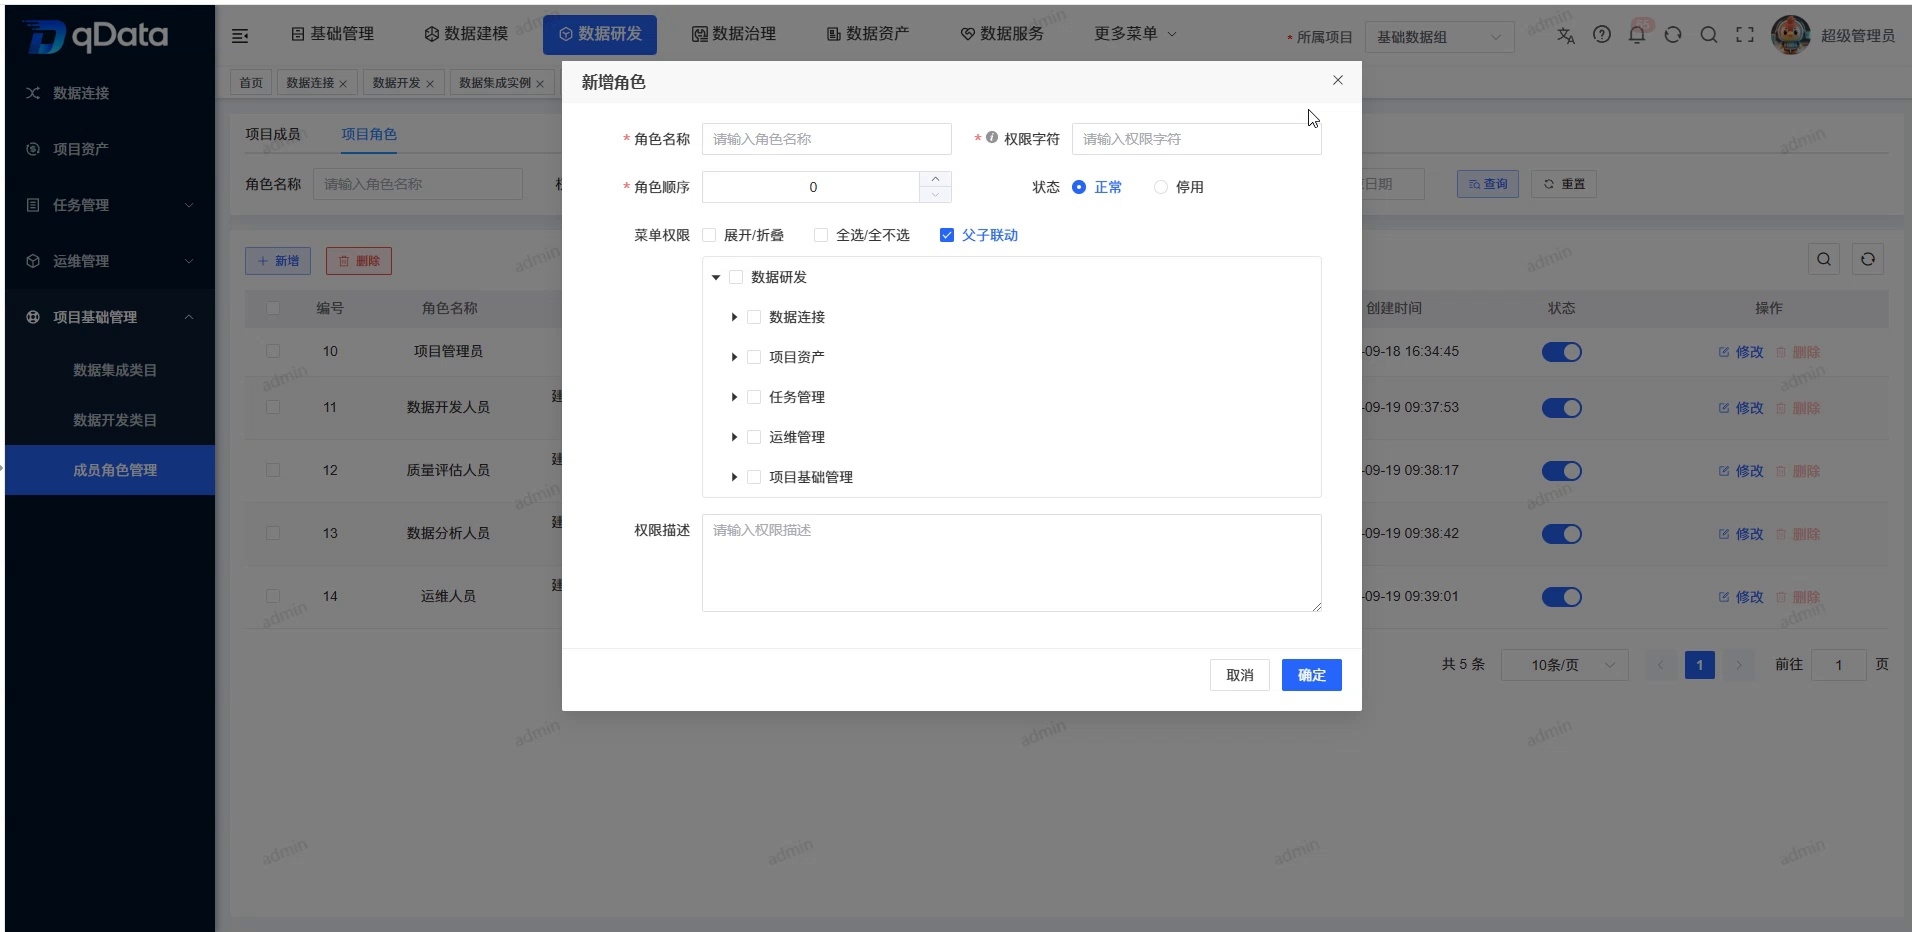This screenshot has height=932, width=1912.
Task: Collapse the 数据研发 tree node
Action: pos(716,277)
